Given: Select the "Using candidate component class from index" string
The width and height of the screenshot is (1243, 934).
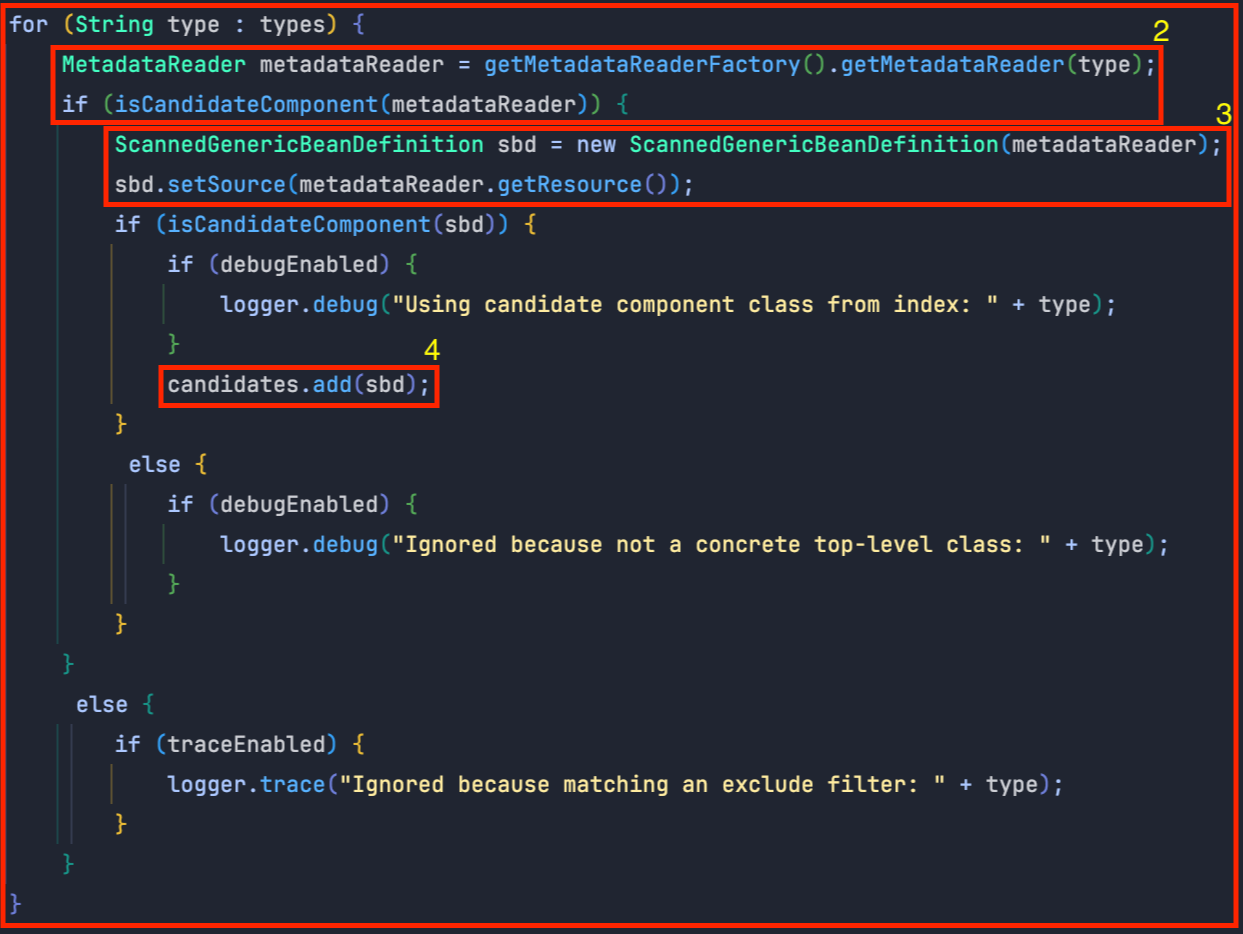Looking at the screenshot, I should [x=695, y=305].
